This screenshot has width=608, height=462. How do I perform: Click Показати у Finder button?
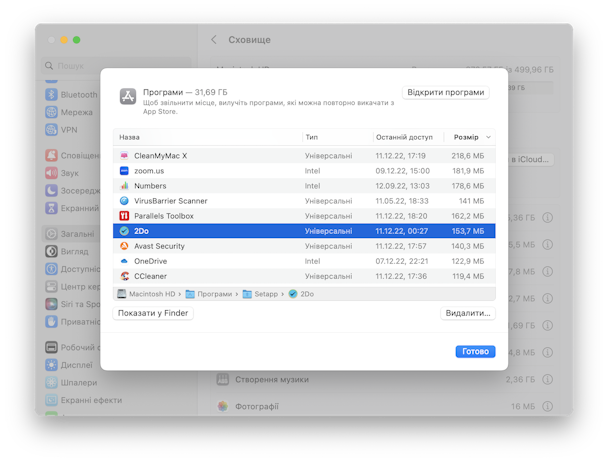pyautogui.click(x=153, y=313)
